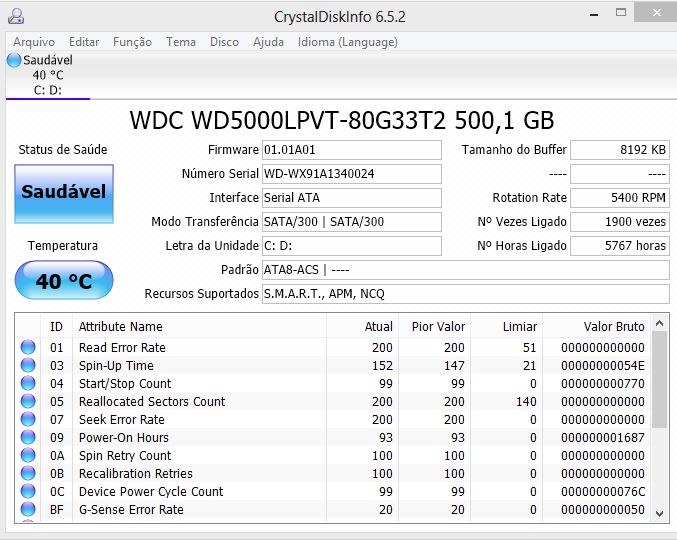Viewport: 677px width, 540px height.
Task: Select the C: D: disk tab
Action: (x=47, y=76)
